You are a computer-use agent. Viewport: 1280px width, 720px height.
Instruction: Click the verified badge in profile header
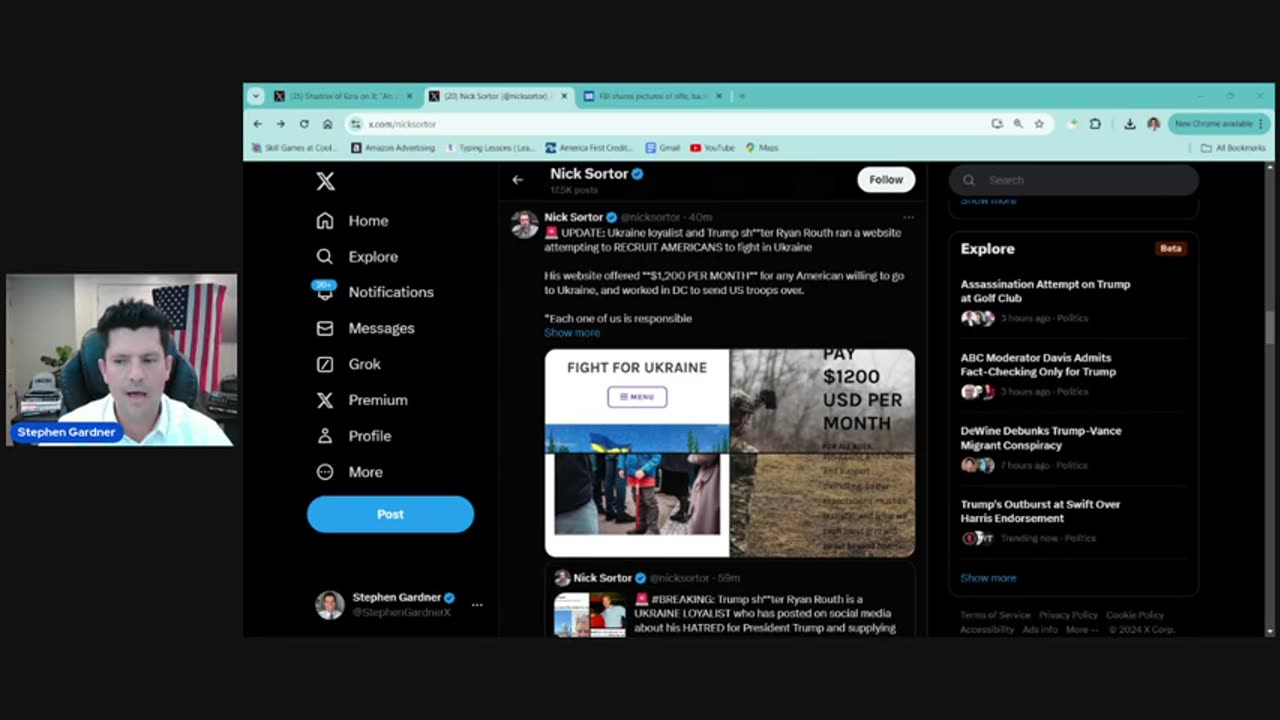pos(637,174)
